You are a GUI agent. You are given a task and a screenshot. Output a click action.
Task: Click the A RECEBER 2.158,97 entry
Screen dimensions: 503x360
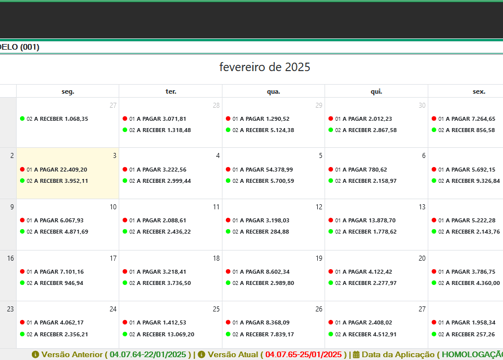[362, 181]
